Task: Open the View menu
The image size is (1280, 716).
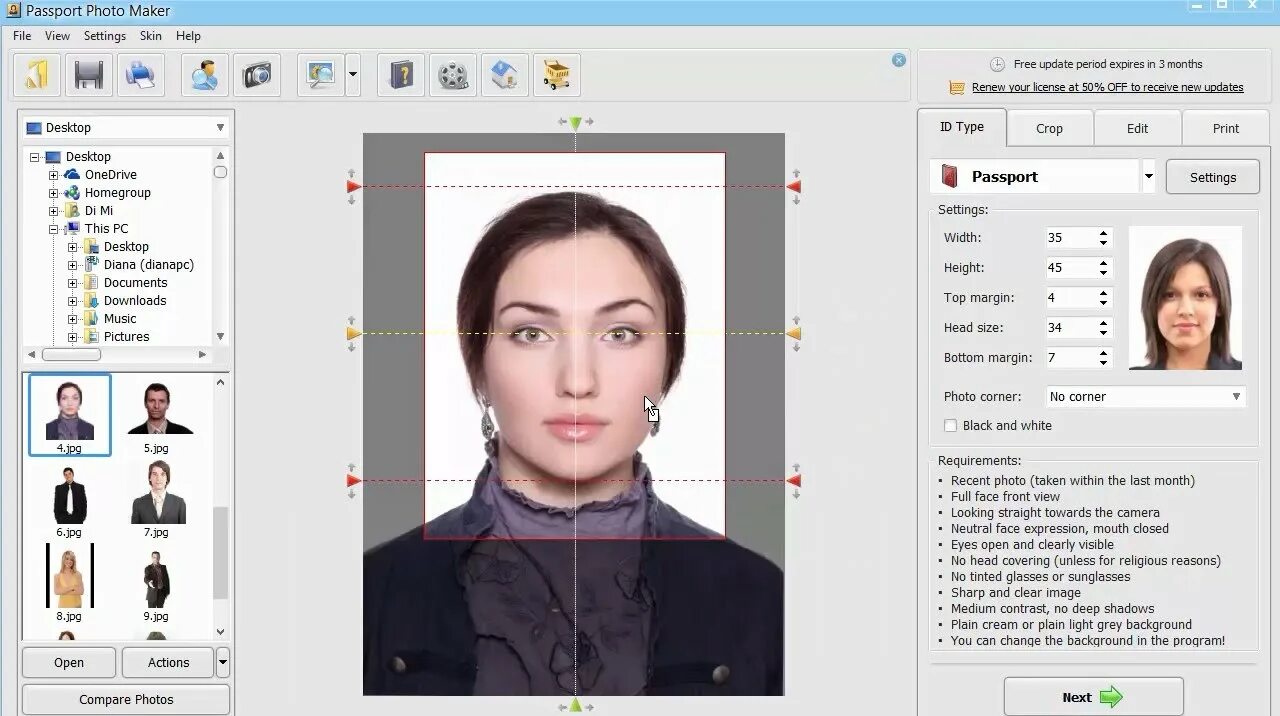Action: [57, 36]
